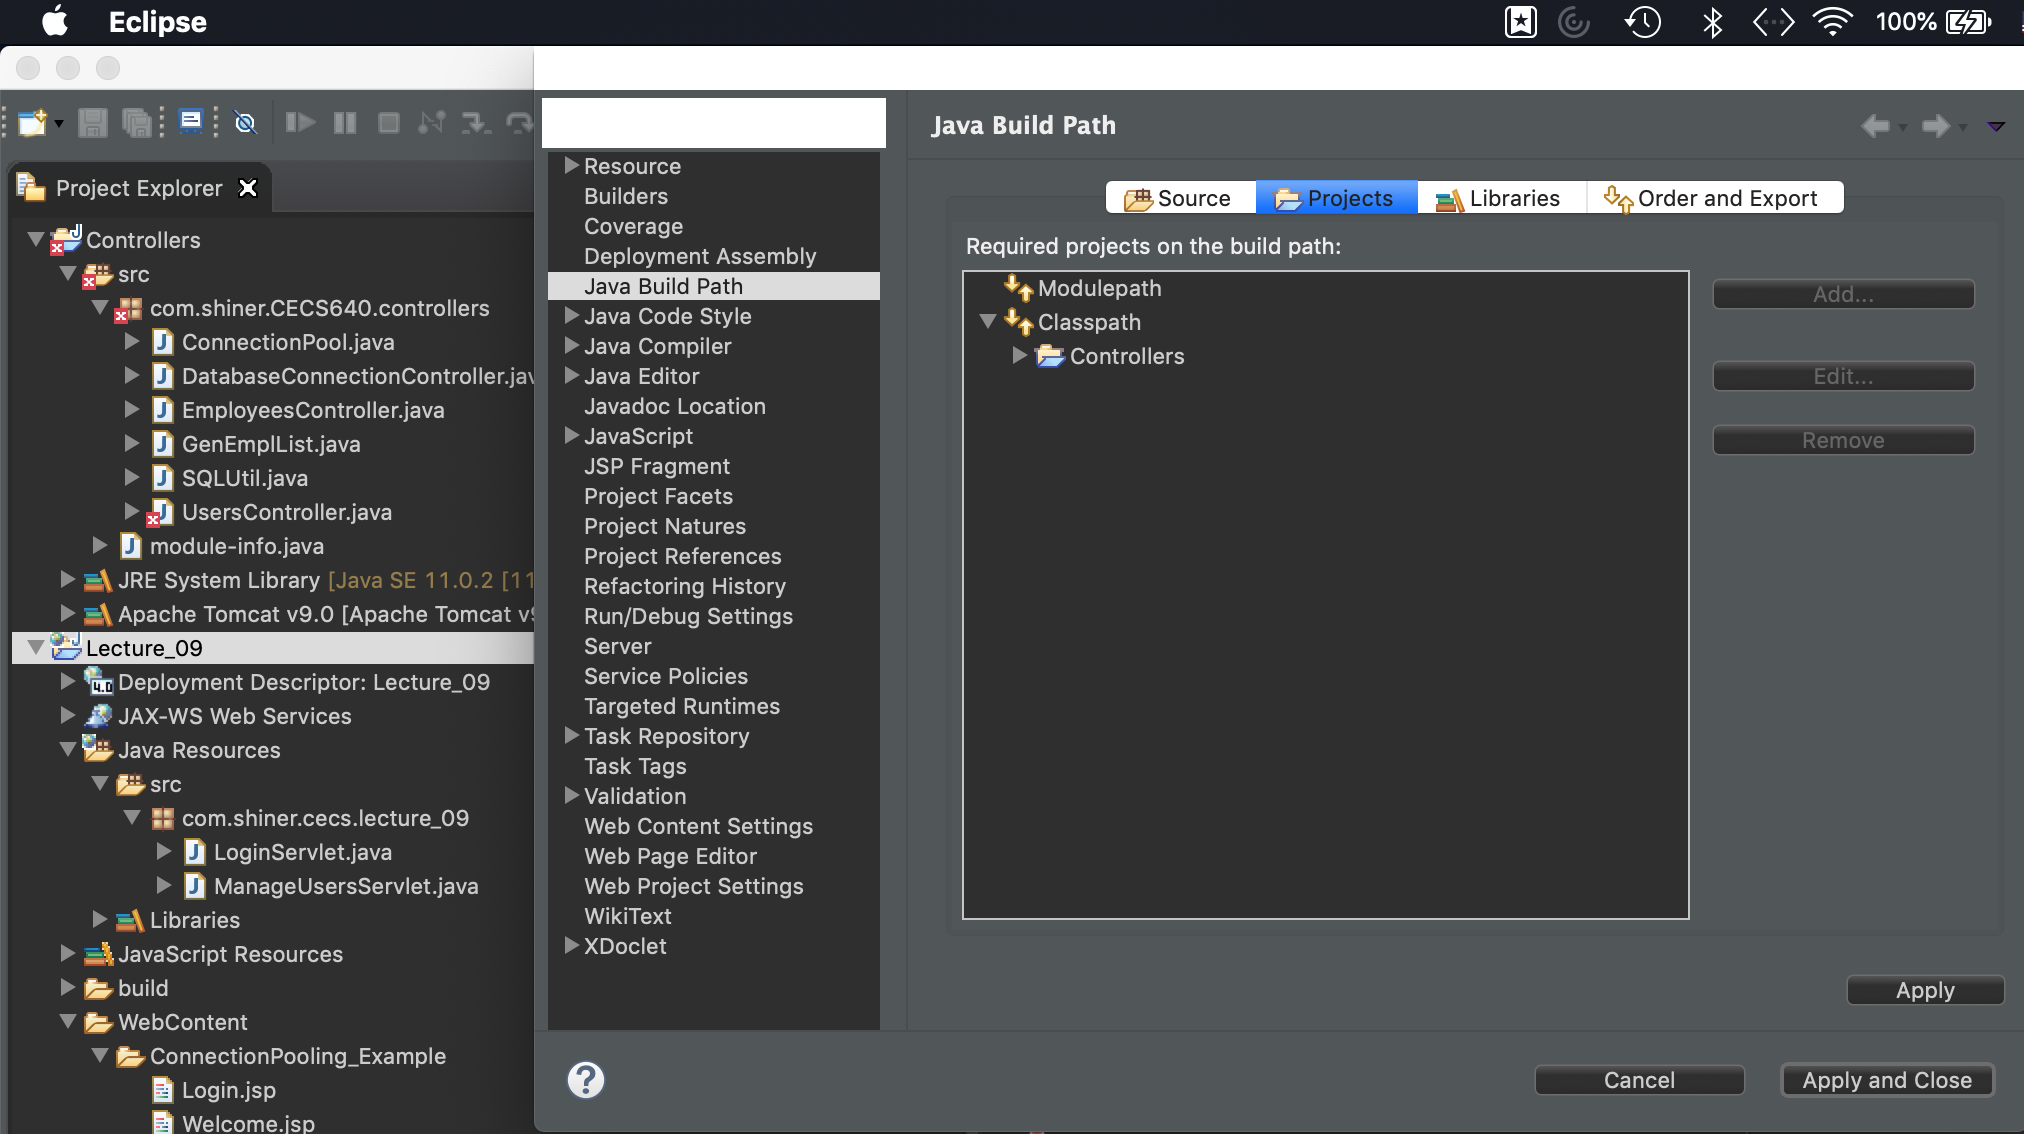Expand the Validation category

tap(572, 795)
